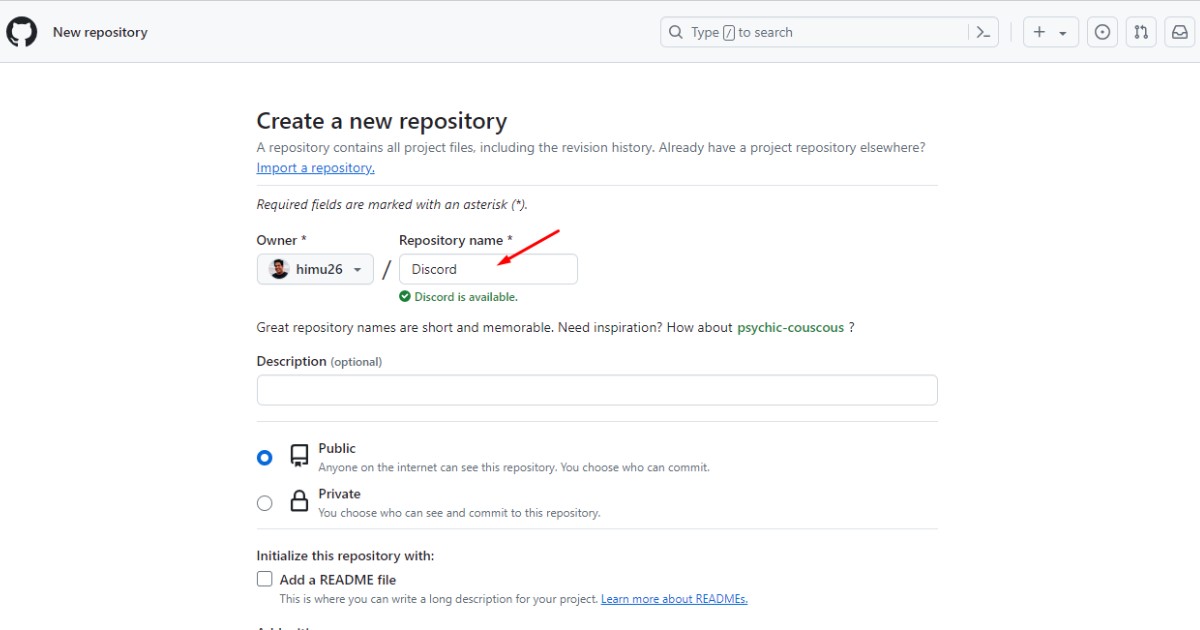This screenshot has width=1200, height=630.
Task: Click the Initialize this repository with heading
Action: 346,556
